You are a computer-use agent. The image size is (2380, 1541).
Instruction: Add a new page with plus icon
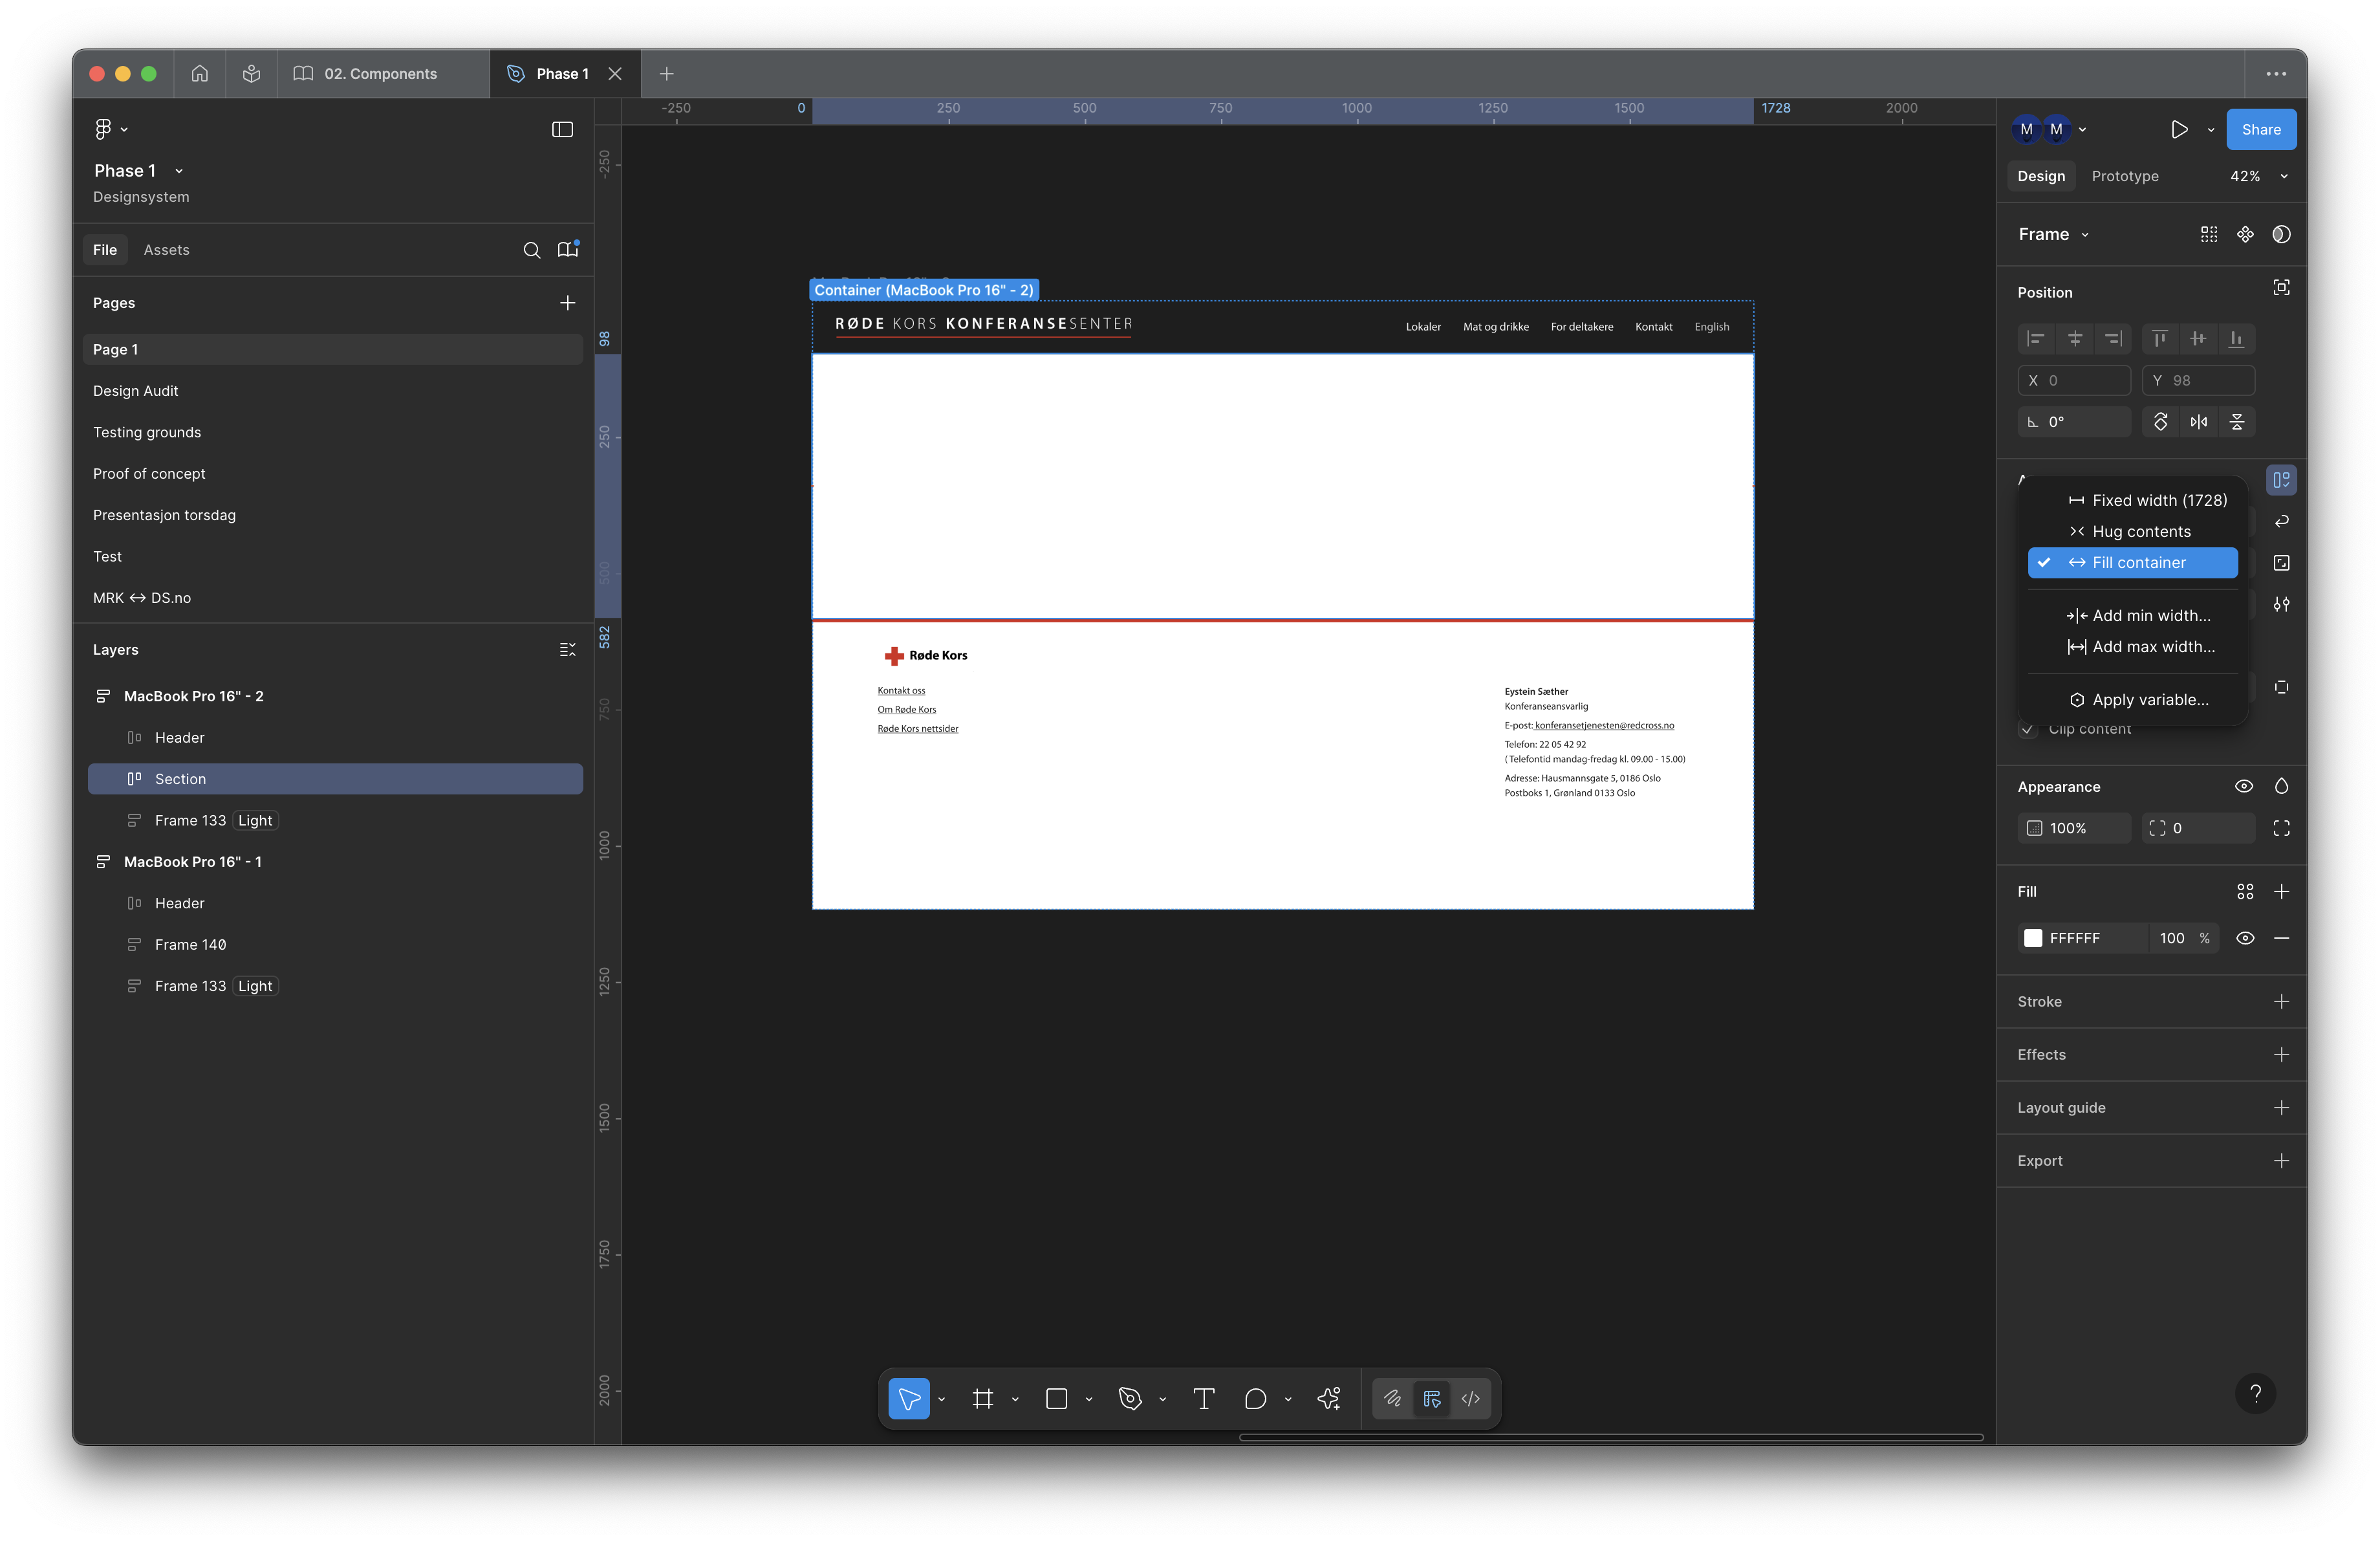[x=567, y=303]
